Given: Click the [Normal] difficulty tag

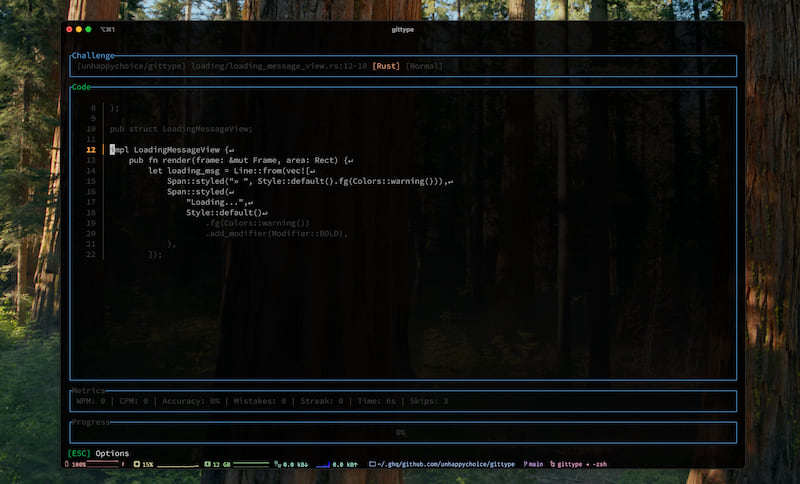Looking at the screenshot, I should tap(424, 66).
